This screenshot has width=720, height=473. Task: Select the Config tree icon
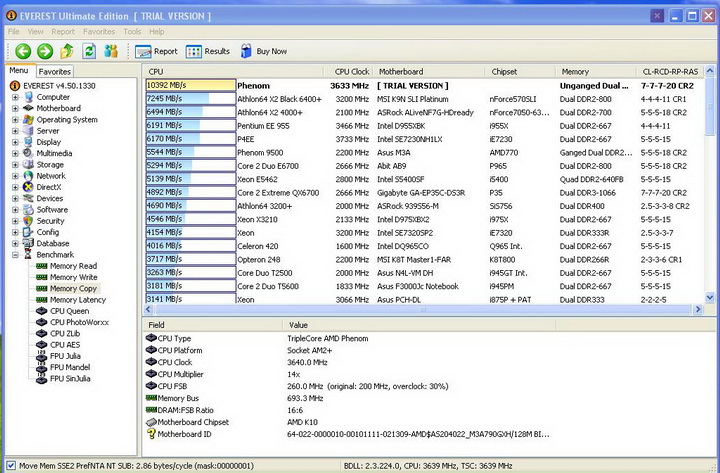[28, 232]
